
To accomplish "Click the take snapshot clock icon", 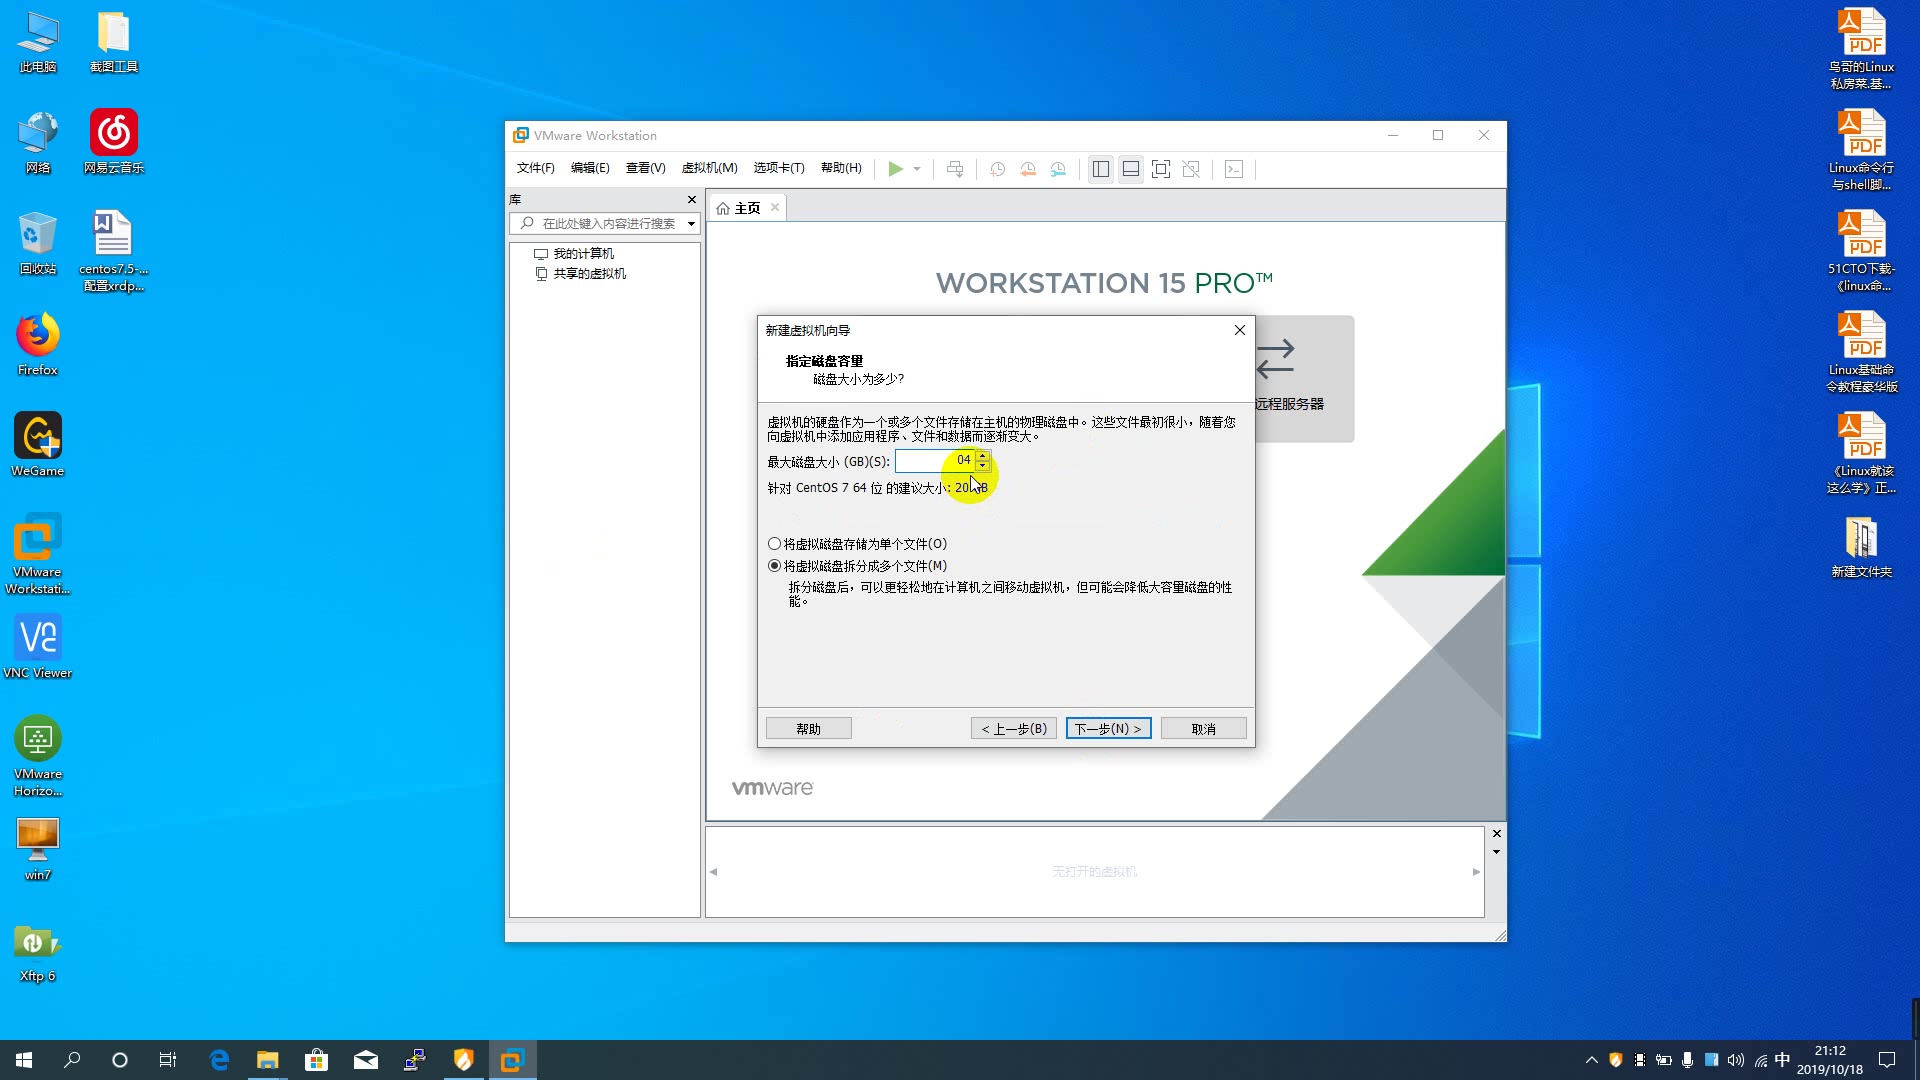I will click(x=997, y=169).
